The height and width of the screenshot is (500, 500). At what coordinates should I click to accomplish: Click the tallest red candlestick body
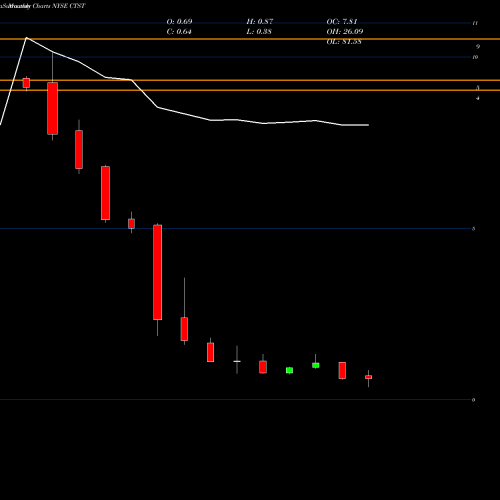pos(158,272)
